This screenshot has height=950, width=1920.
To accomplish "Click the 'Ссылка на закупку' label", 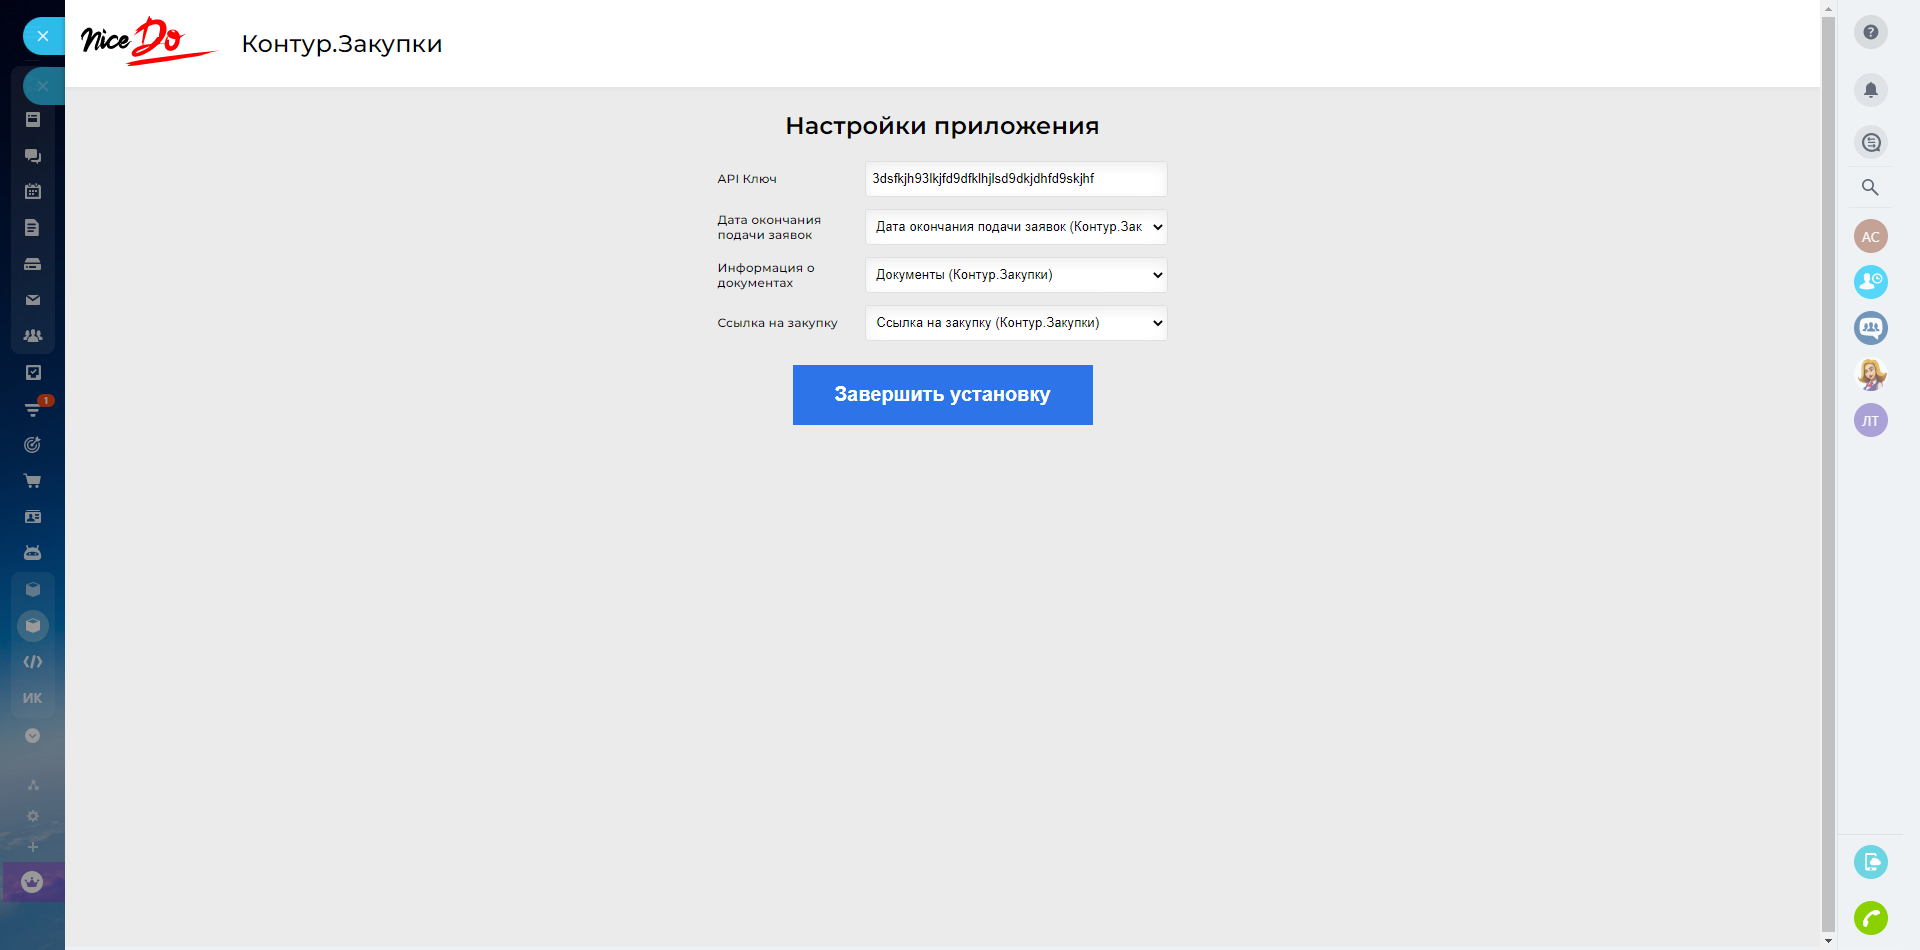I will click(x=777, y=323).
